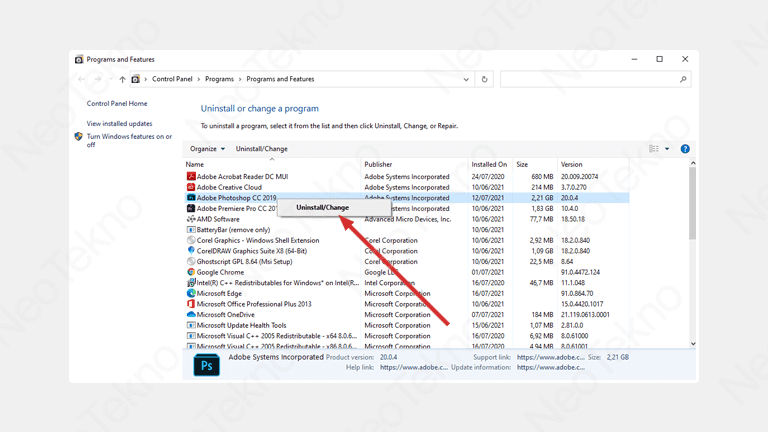Click Control Panel in the breadcrumb
The image size is (768, 432).
[x=172, y=79]
